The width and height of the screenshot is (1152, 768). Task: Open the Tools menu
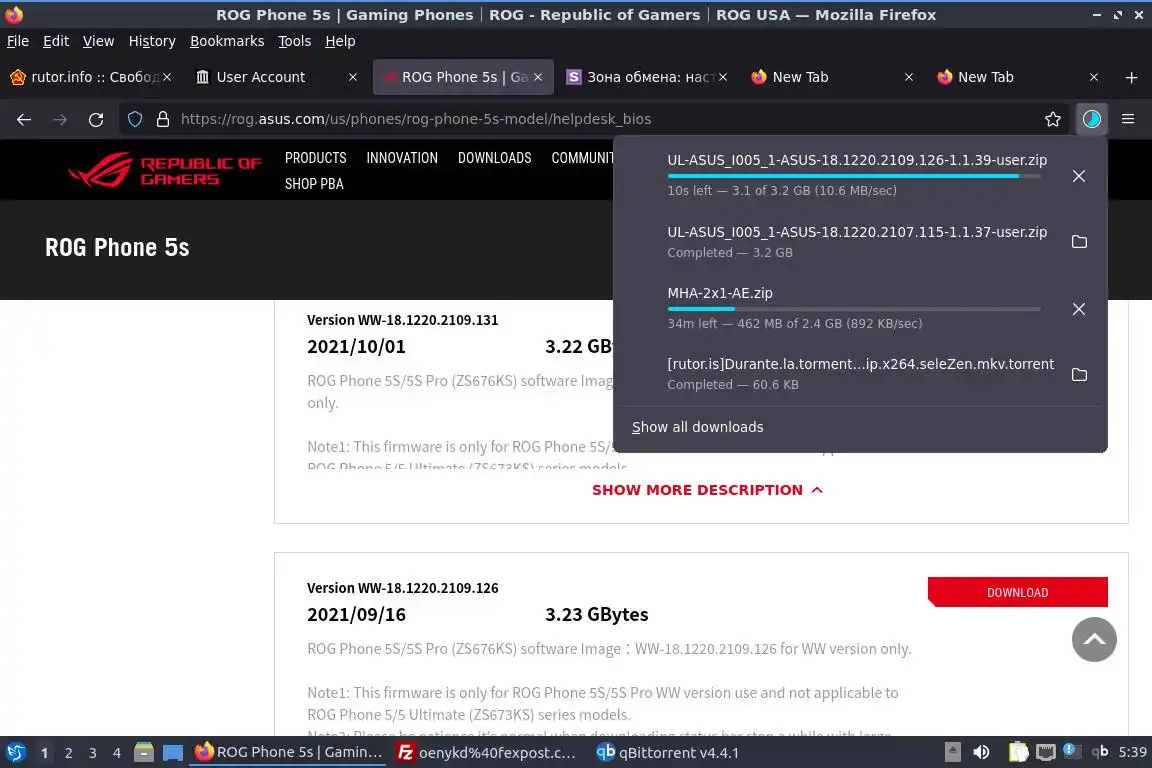pyautogui.click(x=295, y=41)
